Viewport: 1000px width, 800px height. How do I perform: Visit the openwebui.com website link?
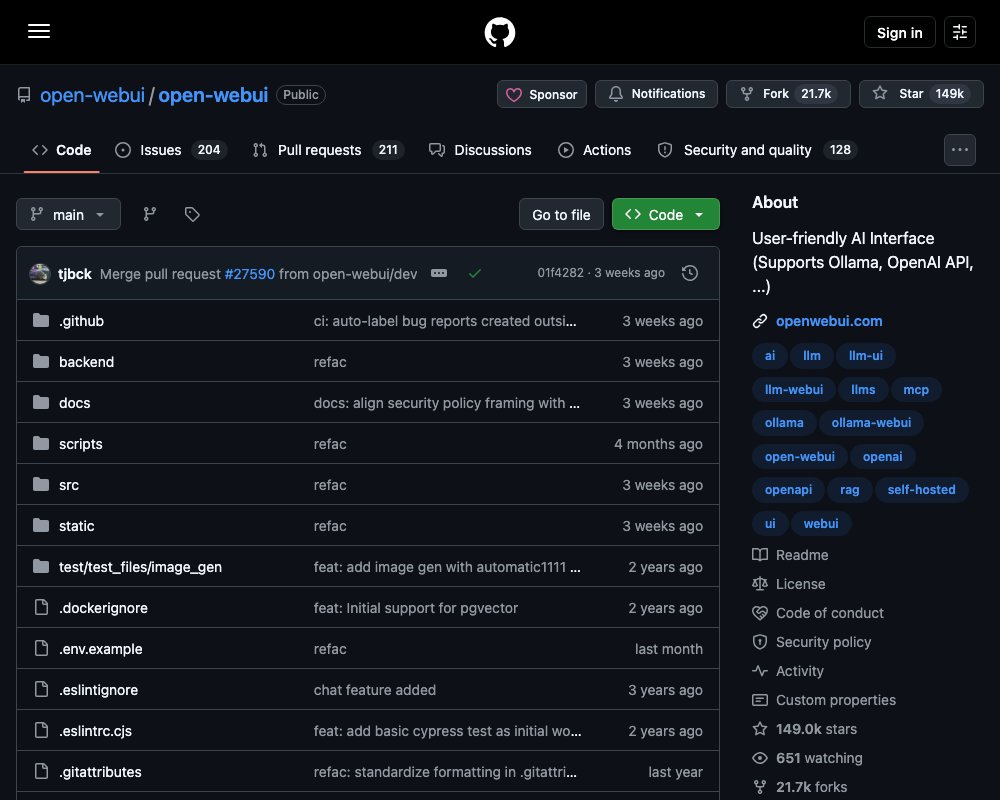tap(828, 321)
